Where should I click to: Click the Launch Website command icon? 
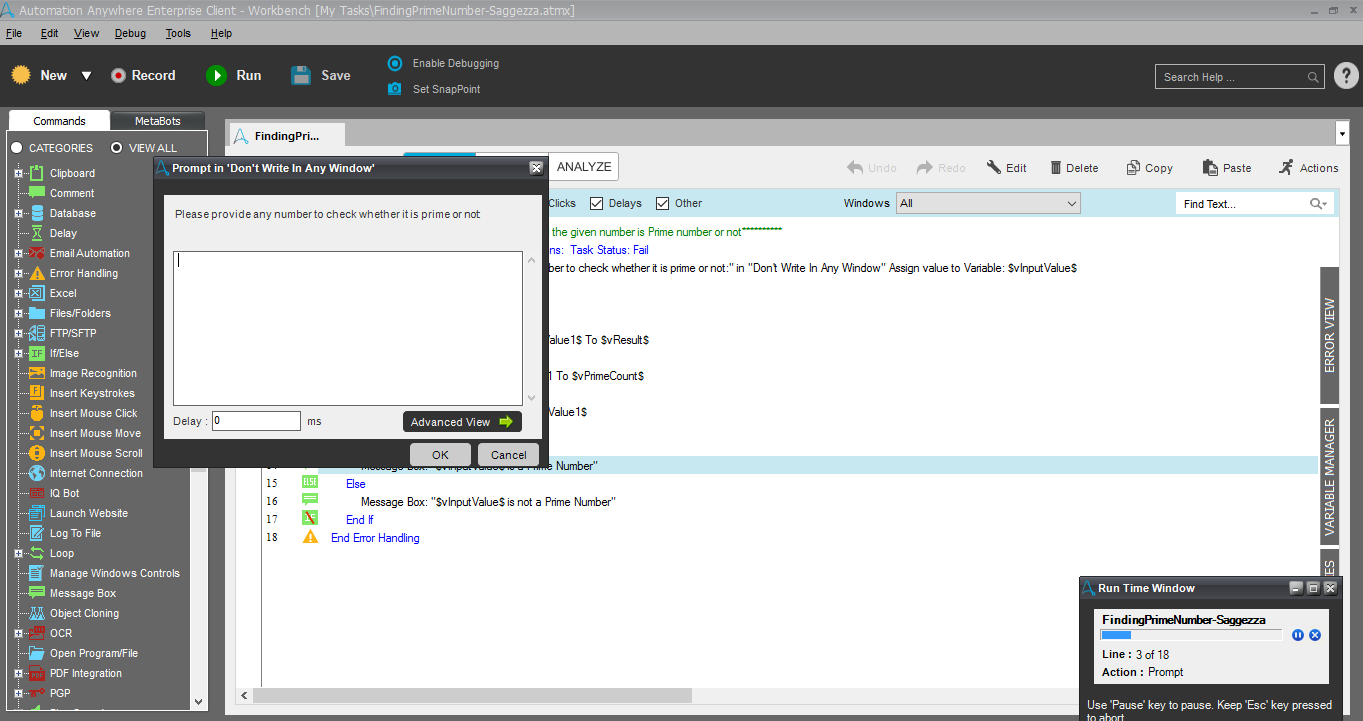tap(35, 513)
